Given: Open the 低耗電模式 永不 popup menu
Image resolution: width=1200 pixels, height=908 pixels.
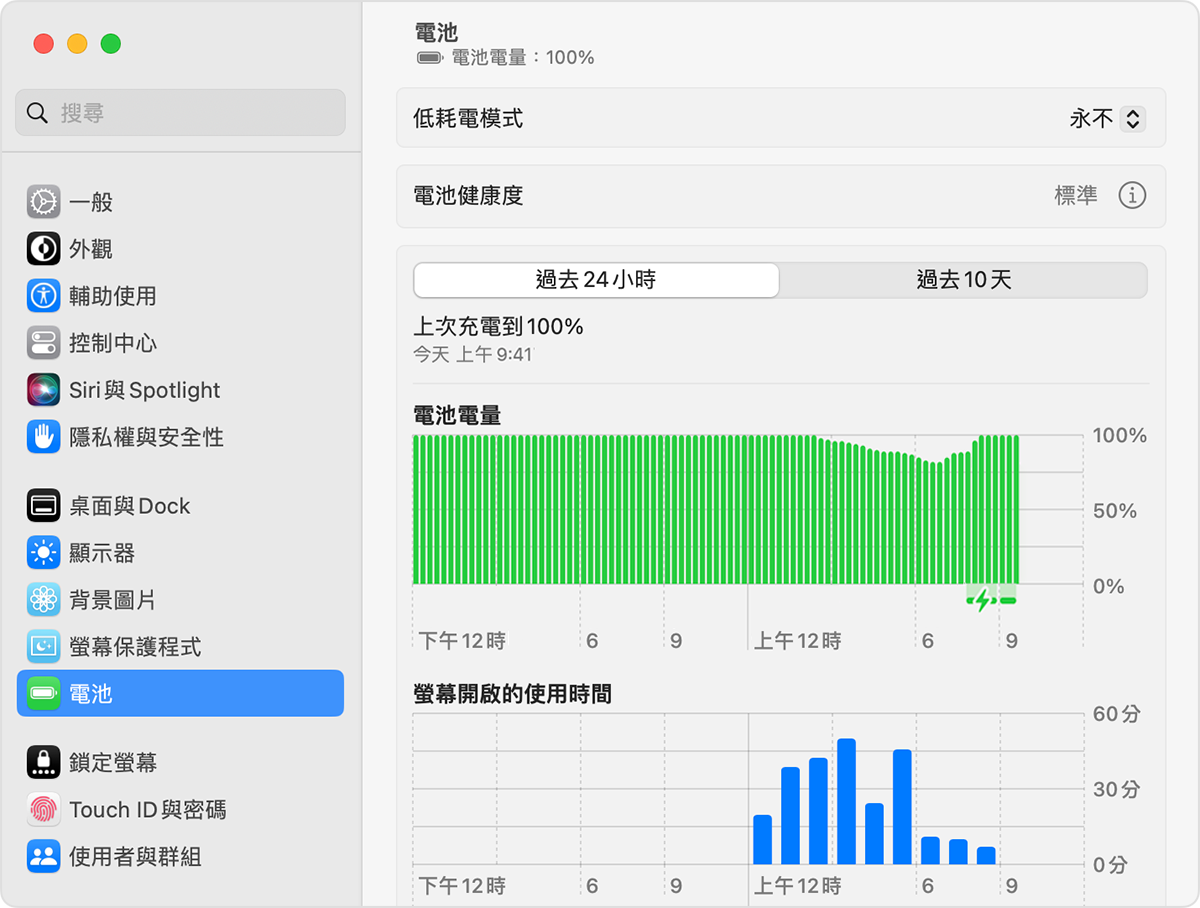Looking at the screenshot, I should click(x=1107, y=119).
